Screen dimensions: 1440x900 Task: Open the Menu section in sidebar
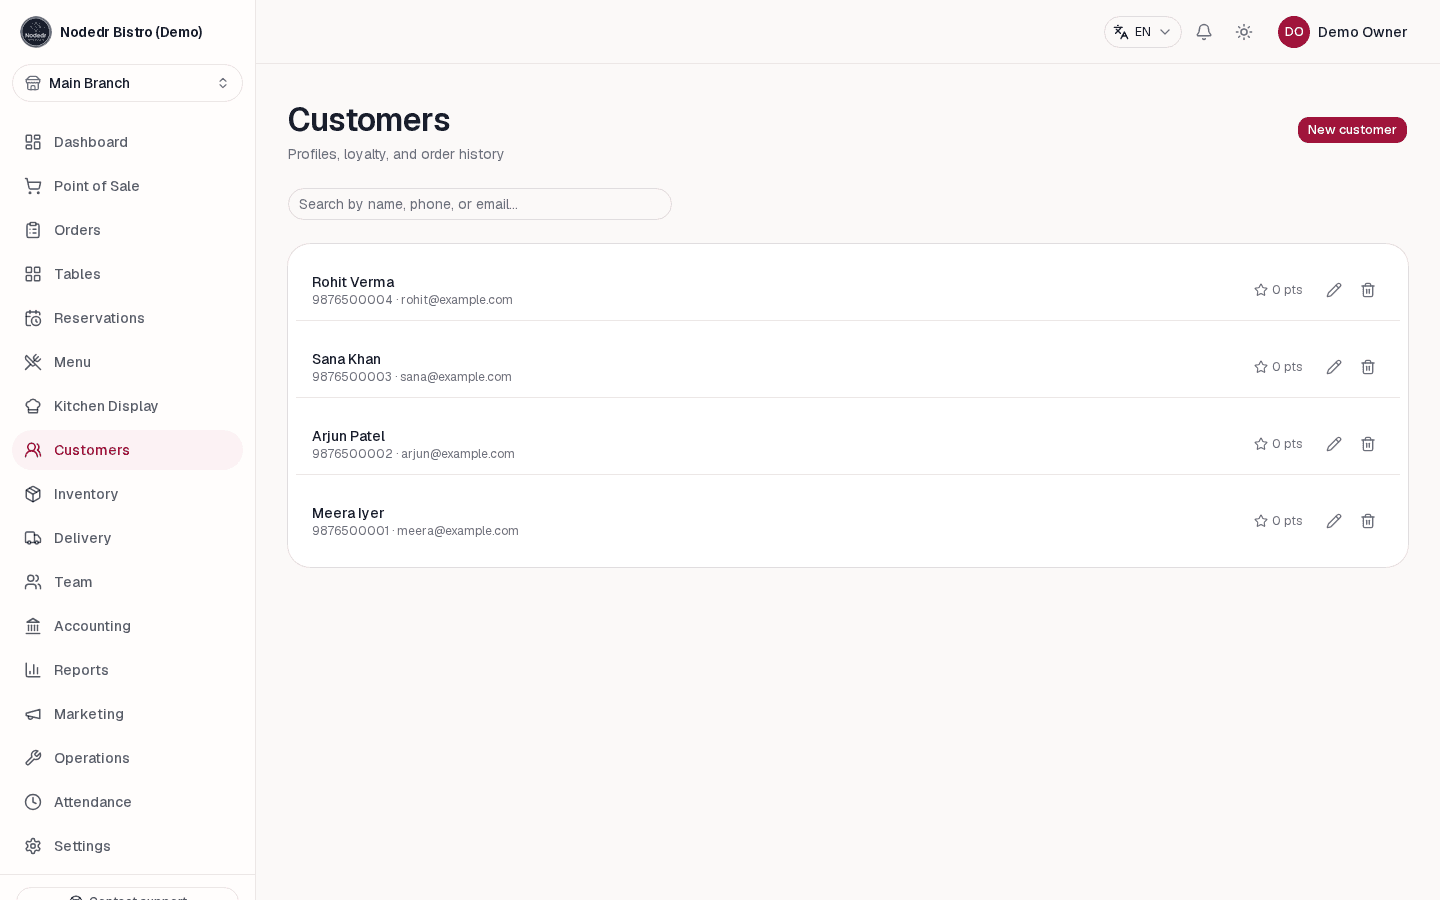[127, 362]
